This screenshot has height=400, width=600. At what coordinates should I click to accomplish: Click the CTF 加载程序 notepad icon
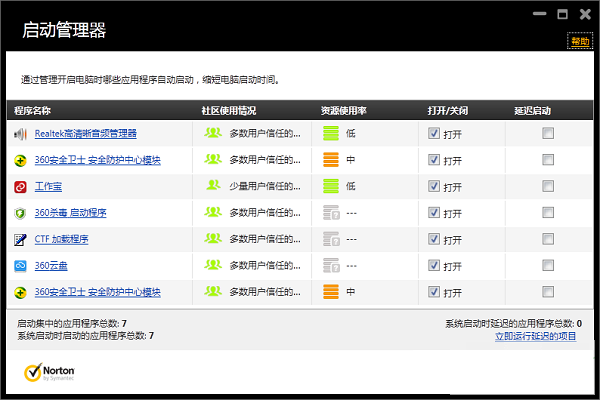[x=19, y=240]
